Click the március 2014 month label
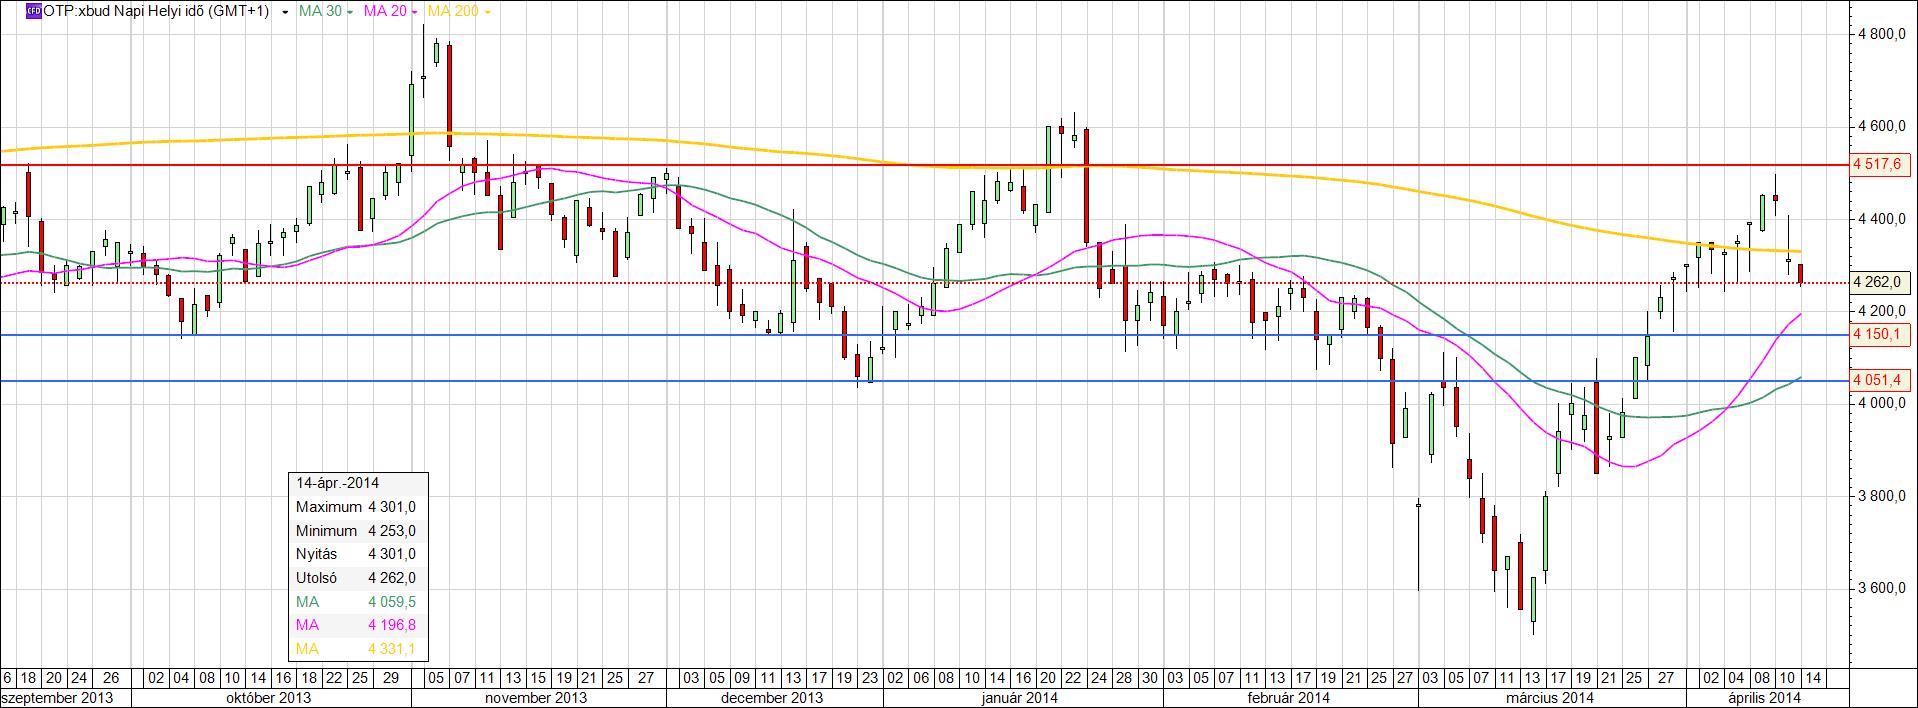Viewport: 1918px width, 708px height. 1549,697
